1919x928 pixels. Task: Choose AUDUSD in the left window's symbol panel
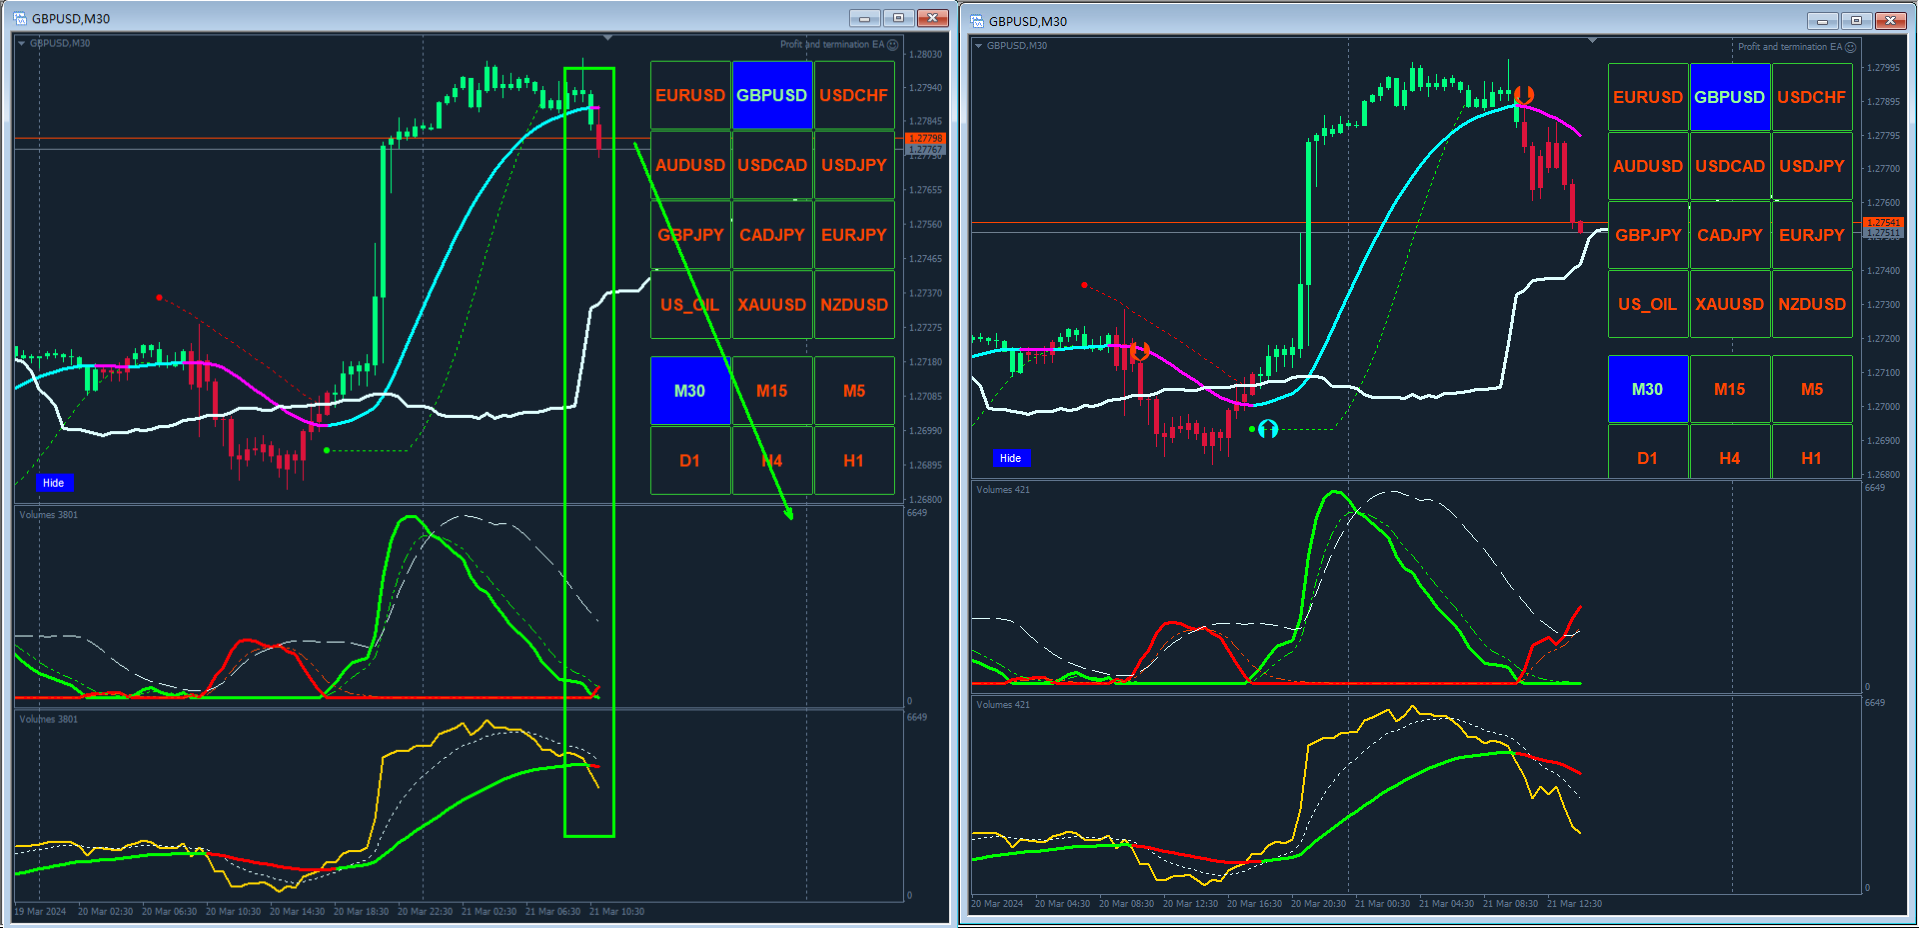pyautogui.click(x=690, y=165)
